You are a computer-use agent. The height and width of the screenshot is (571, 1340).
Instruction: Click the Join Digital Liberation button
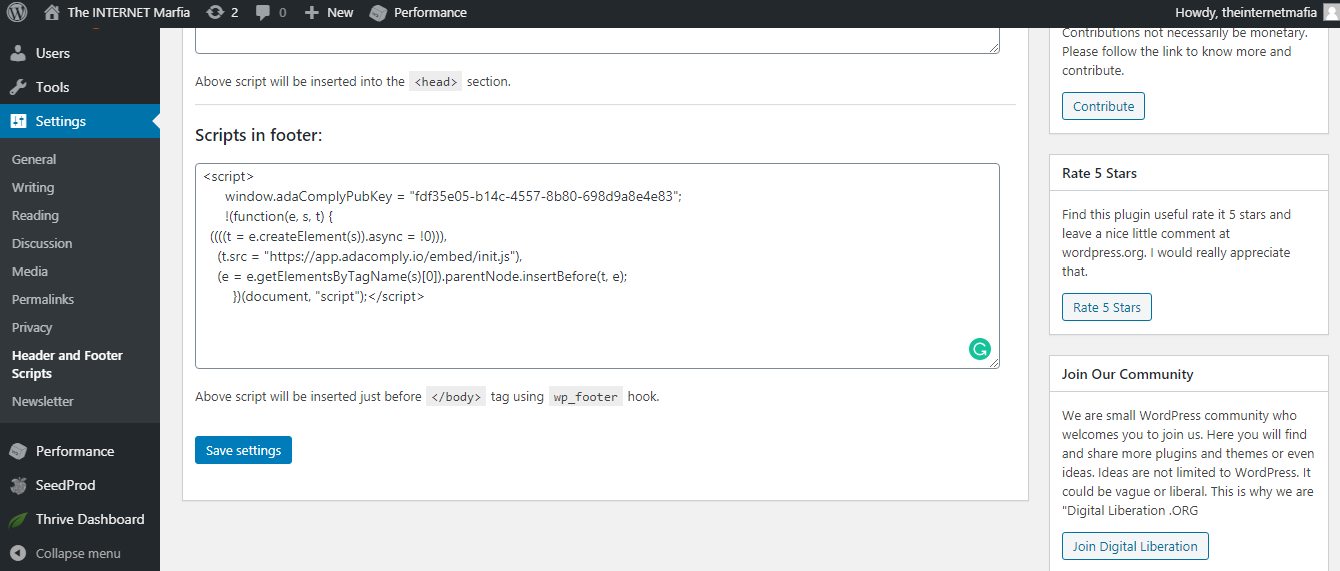[1135, 546]
